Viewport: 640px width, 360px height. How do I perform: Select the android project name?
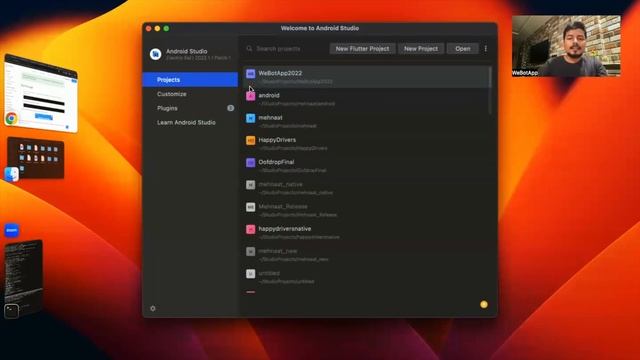[x=269, y=95]
